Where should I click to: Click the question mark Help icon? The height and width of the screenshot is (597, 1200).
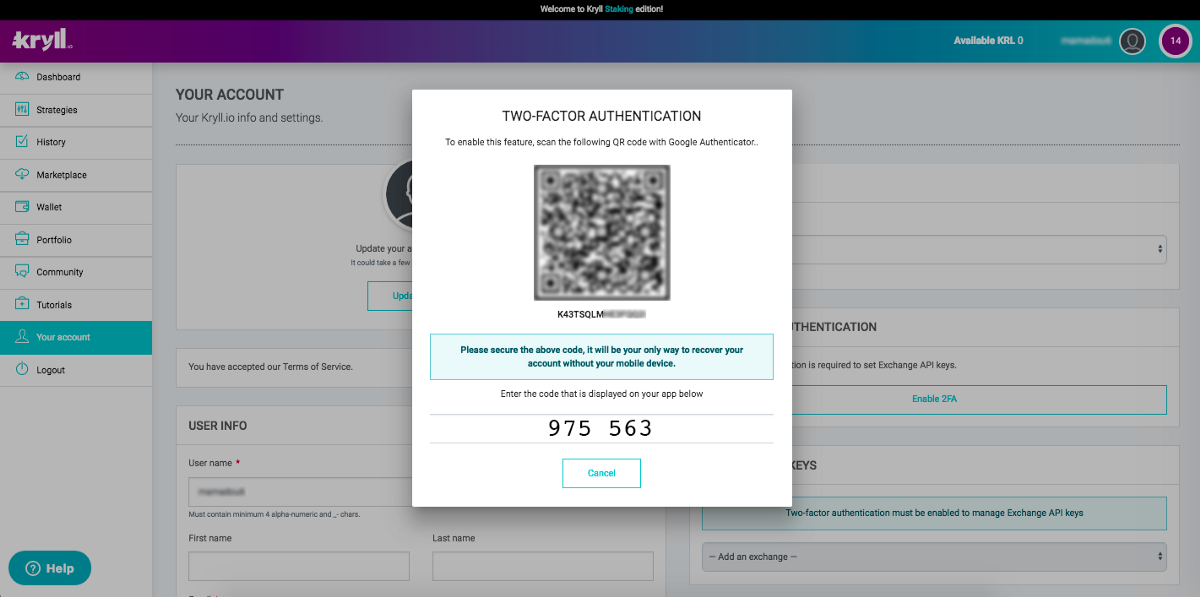(x=33, y=568)
